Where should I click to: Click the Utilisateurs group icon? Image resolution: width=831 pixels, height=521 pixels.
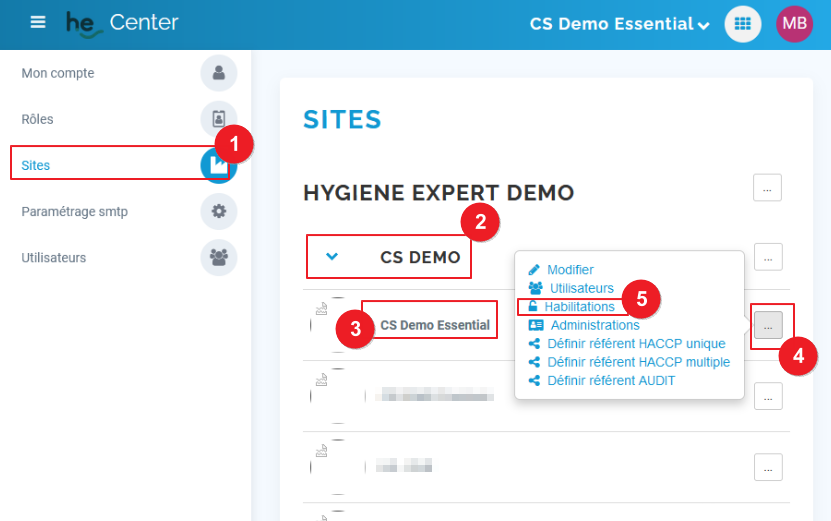[x=218, y=258]
